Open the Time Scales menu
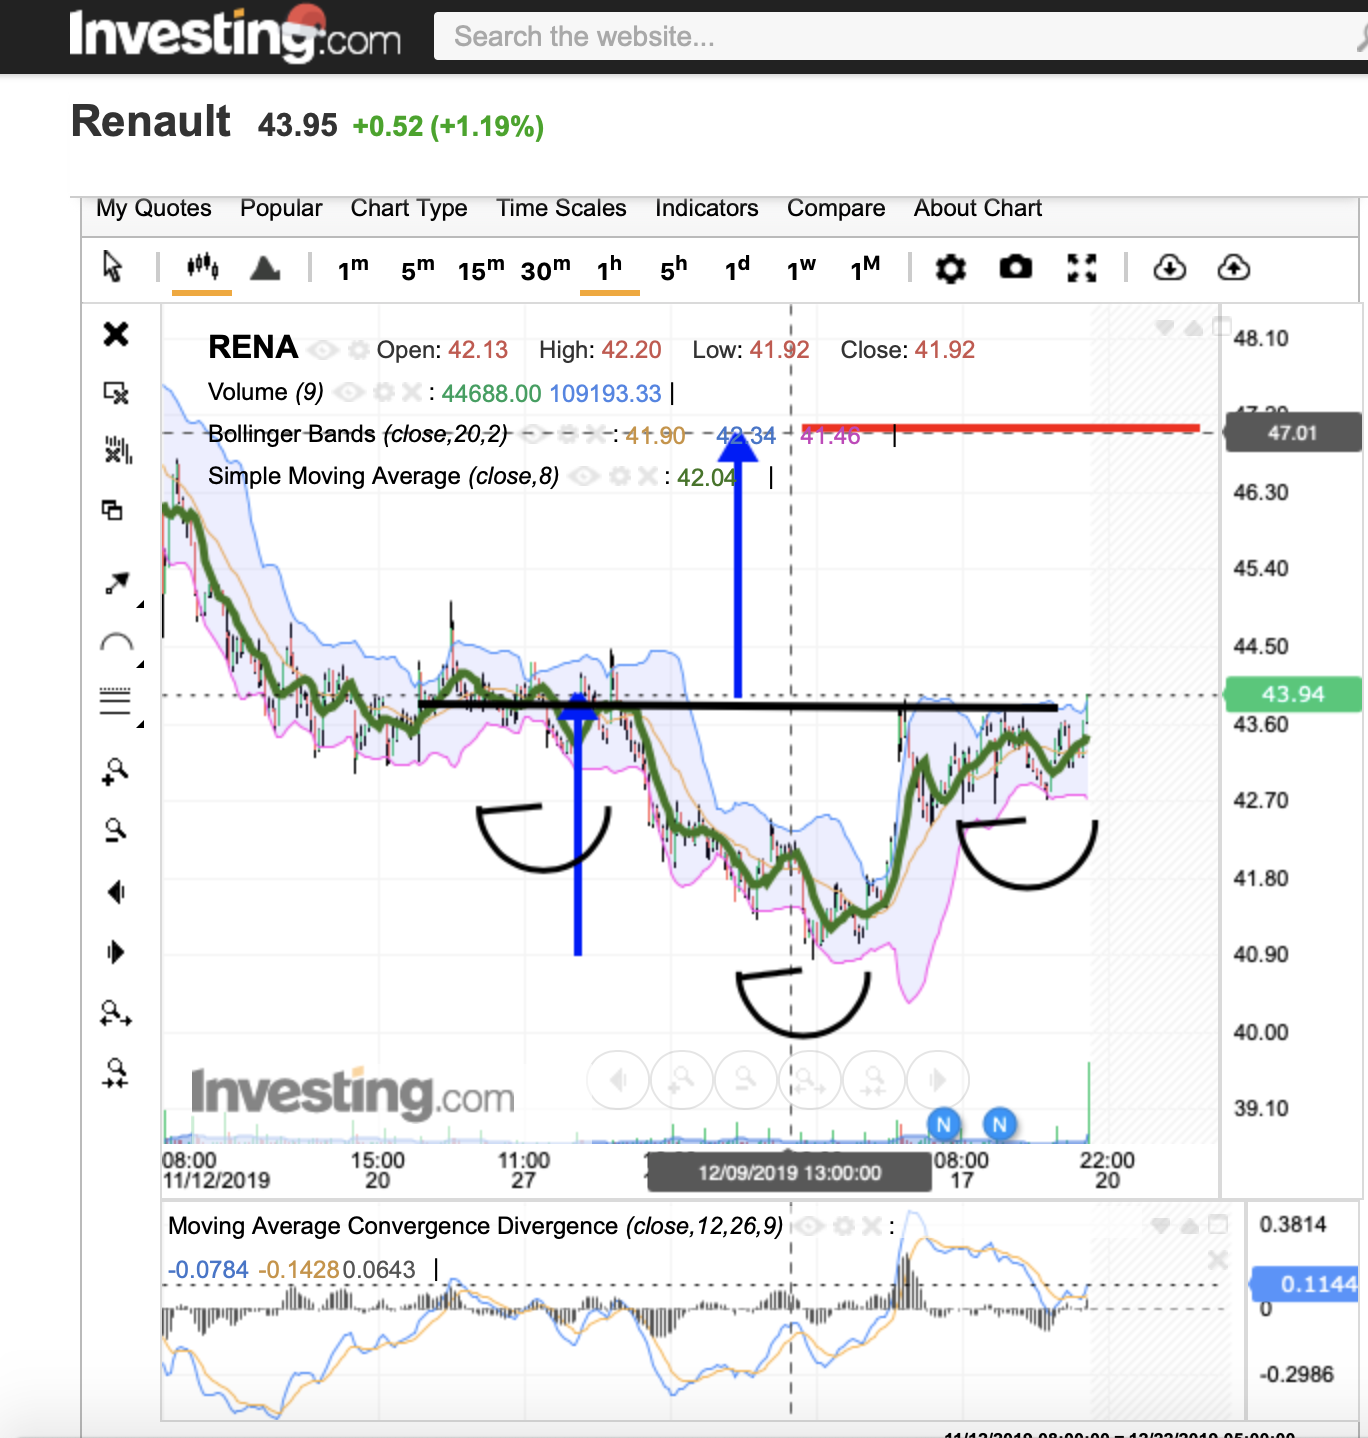This screenshot has width=1368, height=1438. point(562,208)
